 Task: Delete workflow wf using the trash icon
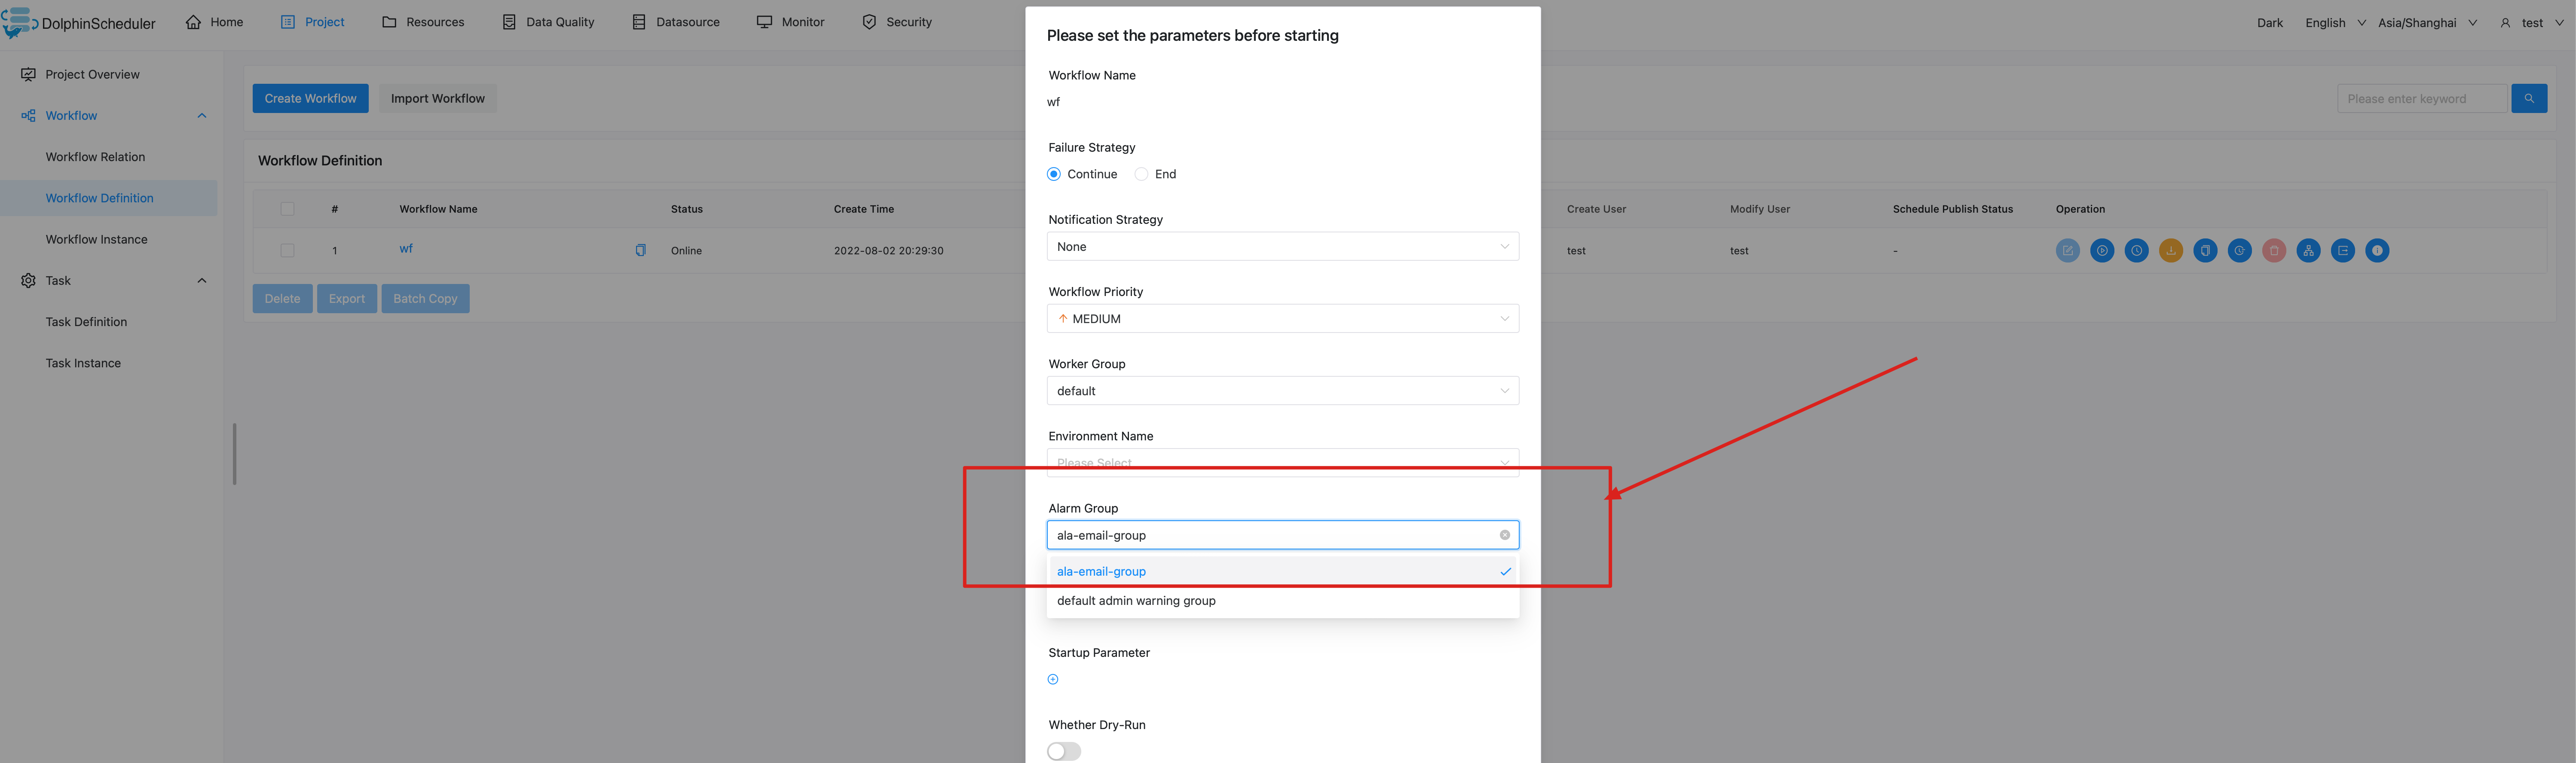click(x=2273, y=250)
